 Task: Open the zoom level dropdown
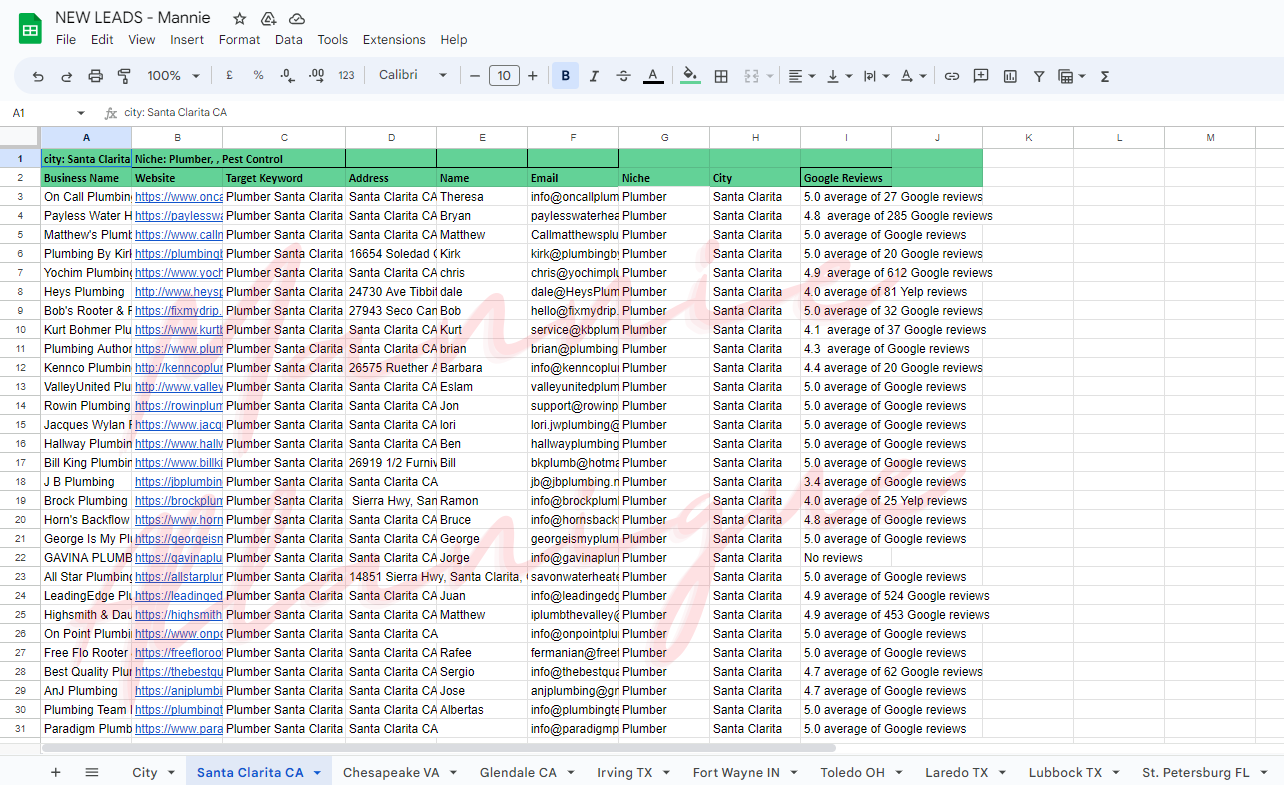[174, 76]
